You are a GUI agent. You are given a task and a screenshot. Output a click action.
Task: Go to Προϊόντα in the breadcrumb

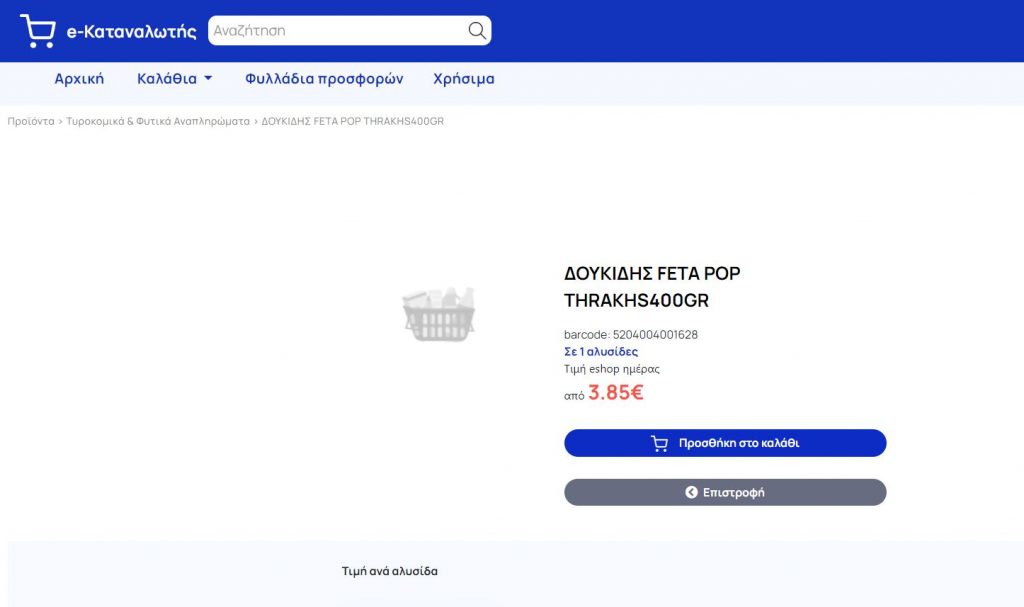click(31, 121)
